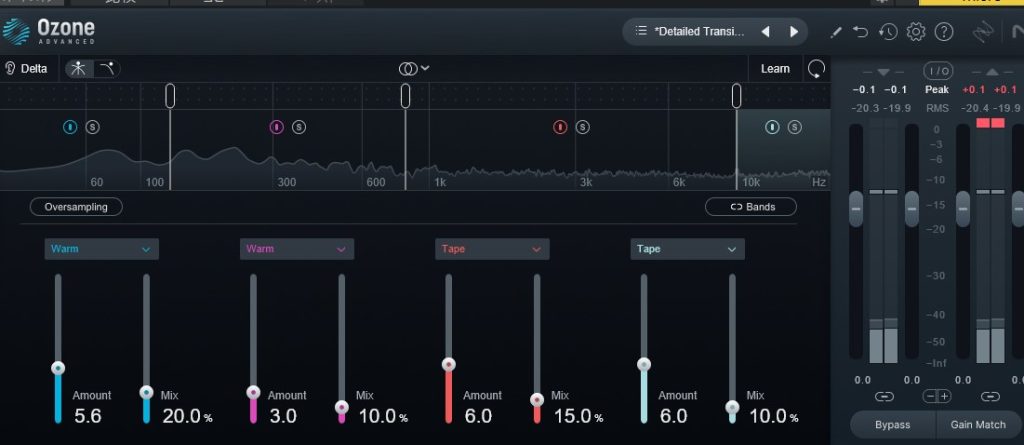Solo the magenta second band

(x=299, y=127)
